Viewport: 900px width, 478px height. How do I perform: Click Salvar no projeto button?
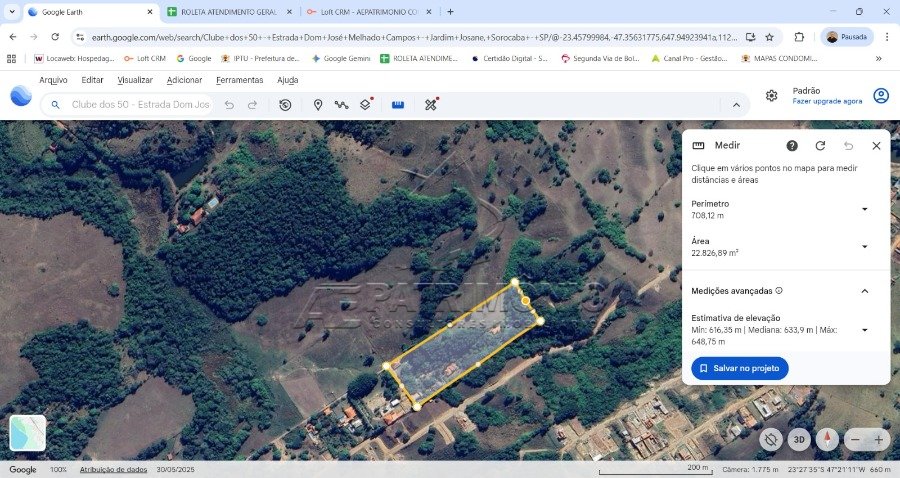pos(739,368)
